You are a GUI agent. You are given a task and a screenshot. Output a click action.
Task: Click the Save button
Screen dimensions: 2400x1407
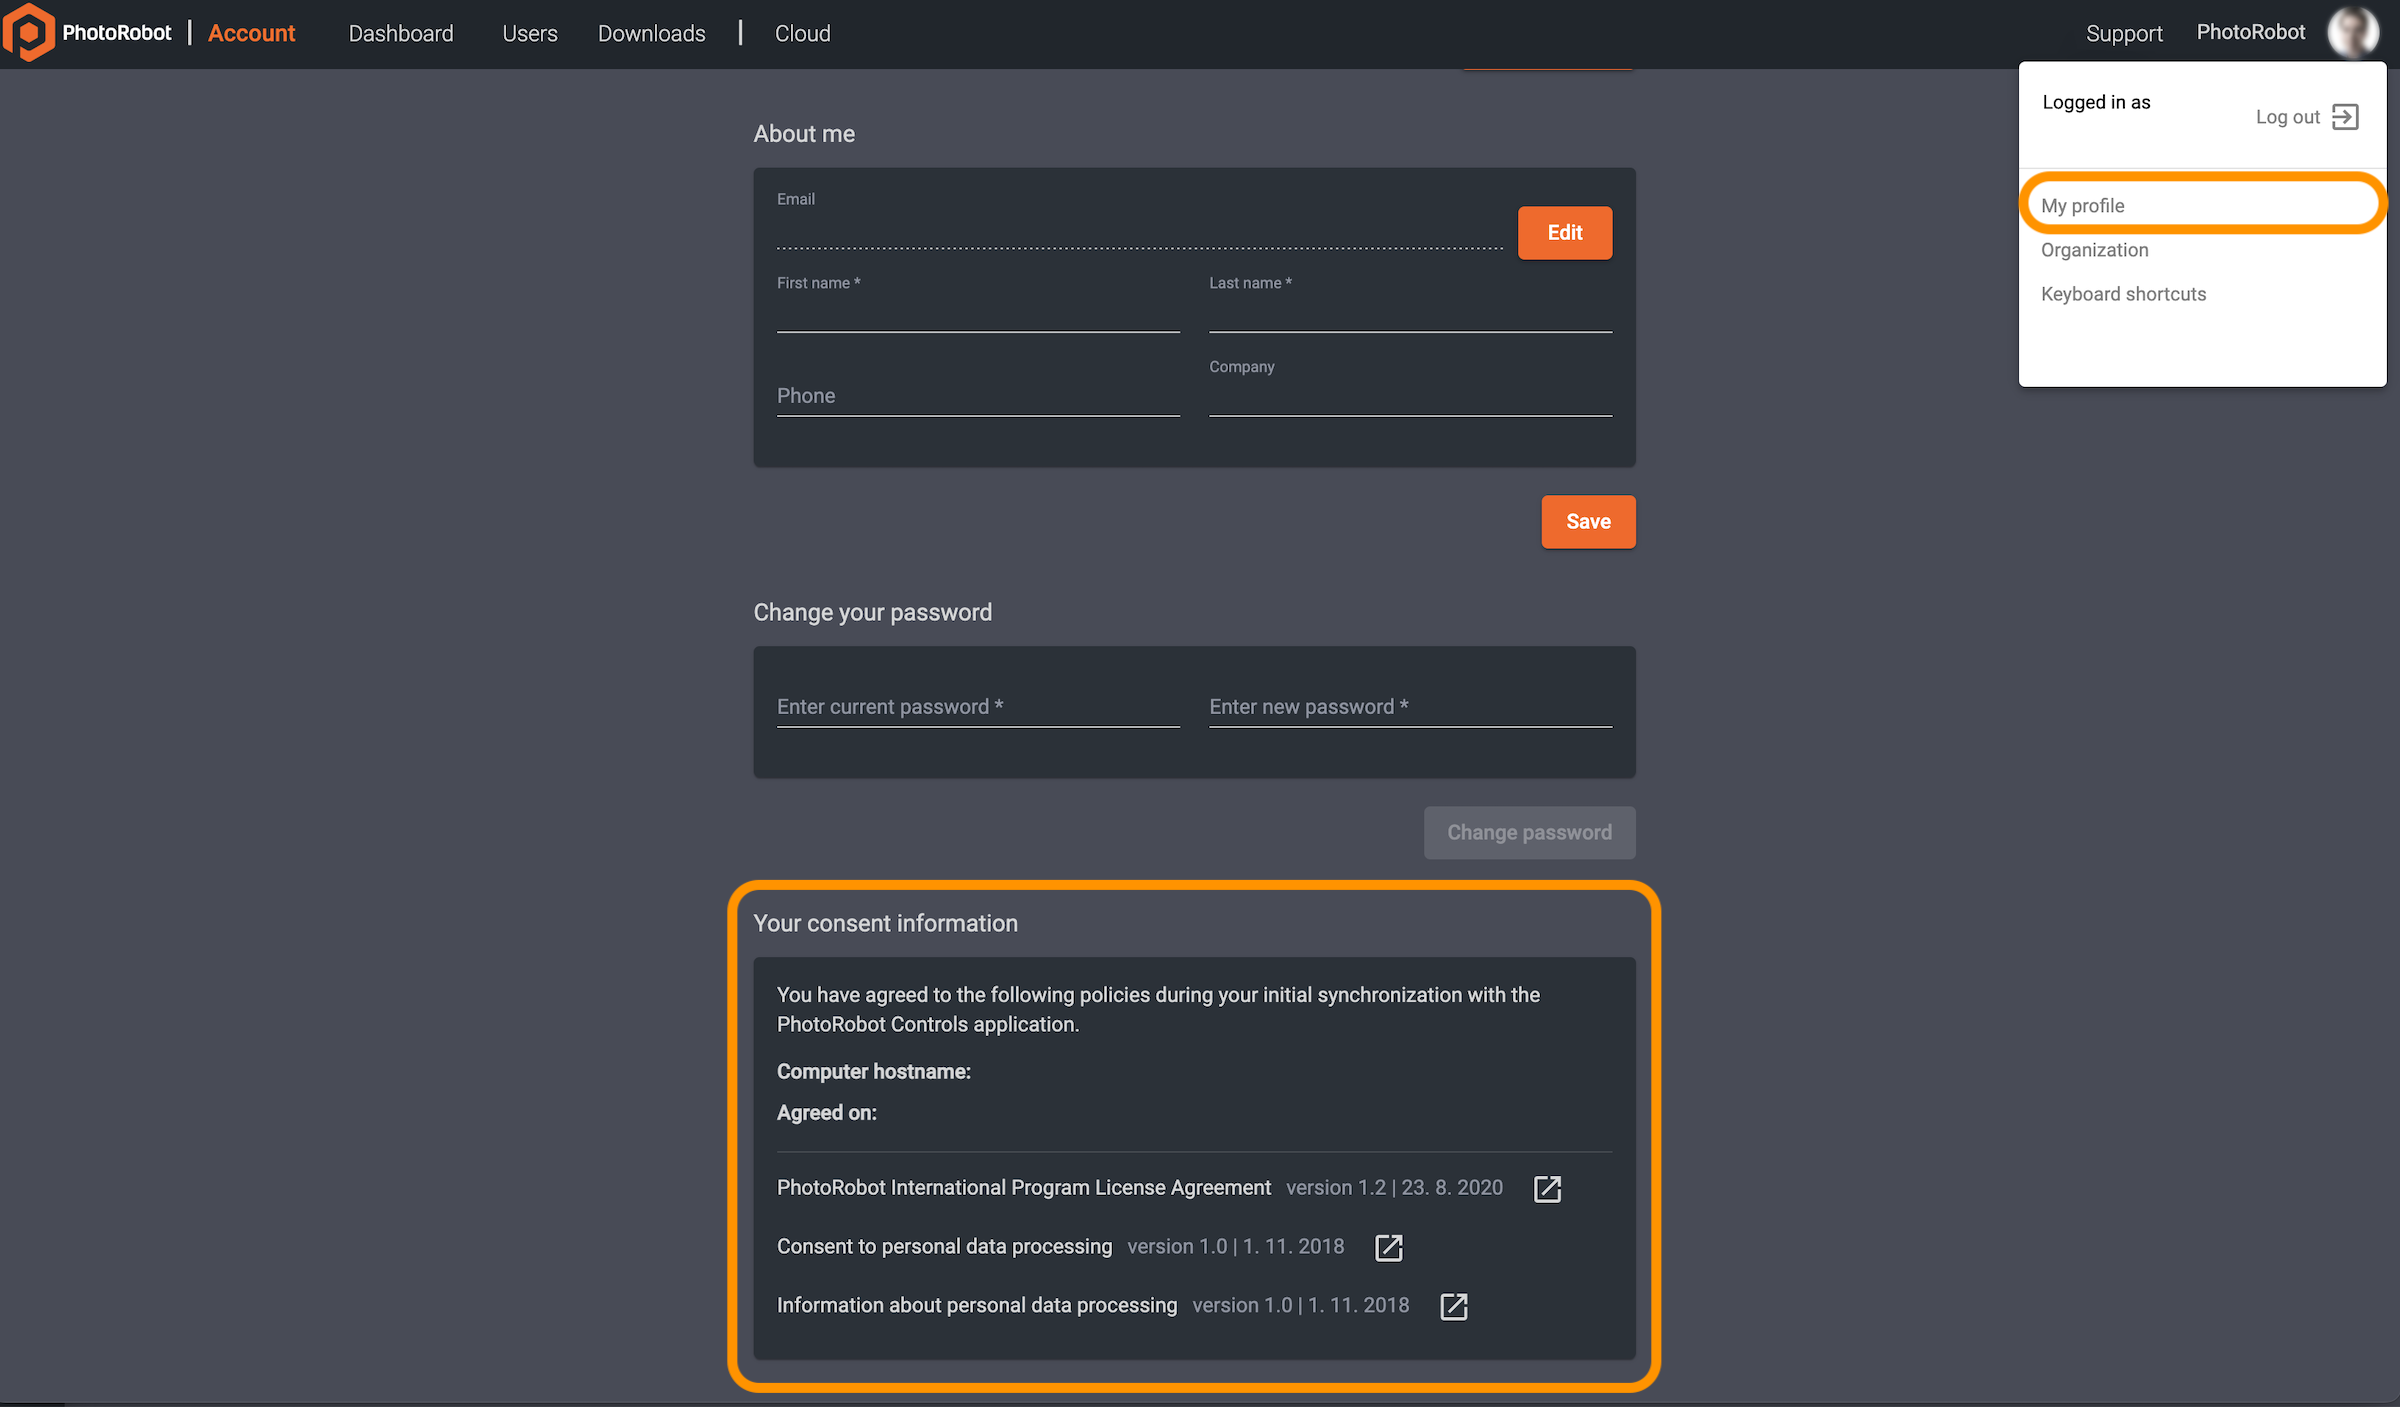[1588, 522]
